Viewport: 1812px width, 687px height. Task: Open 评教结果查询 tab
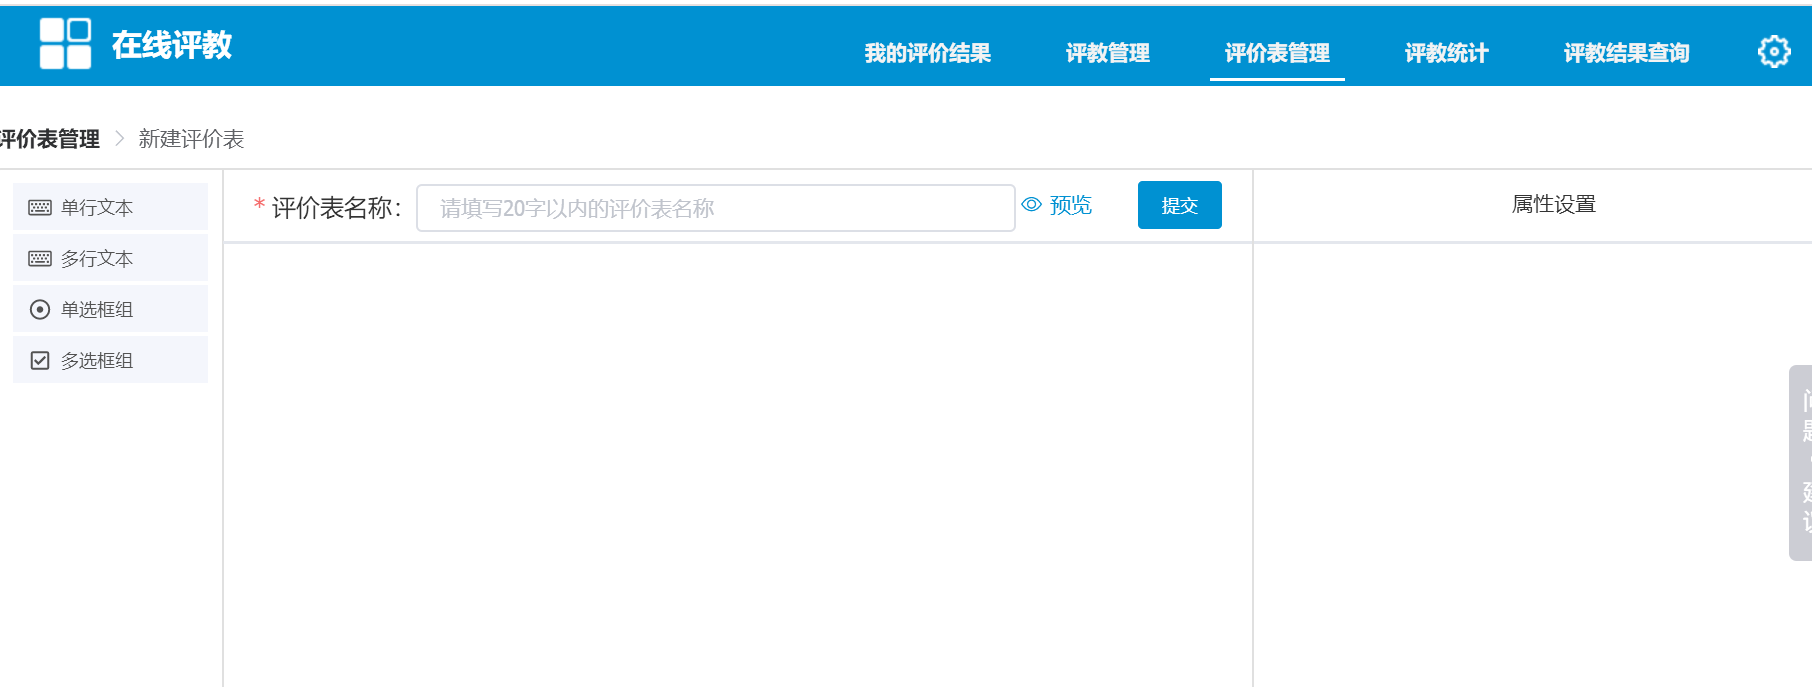tap(1626, 53)
